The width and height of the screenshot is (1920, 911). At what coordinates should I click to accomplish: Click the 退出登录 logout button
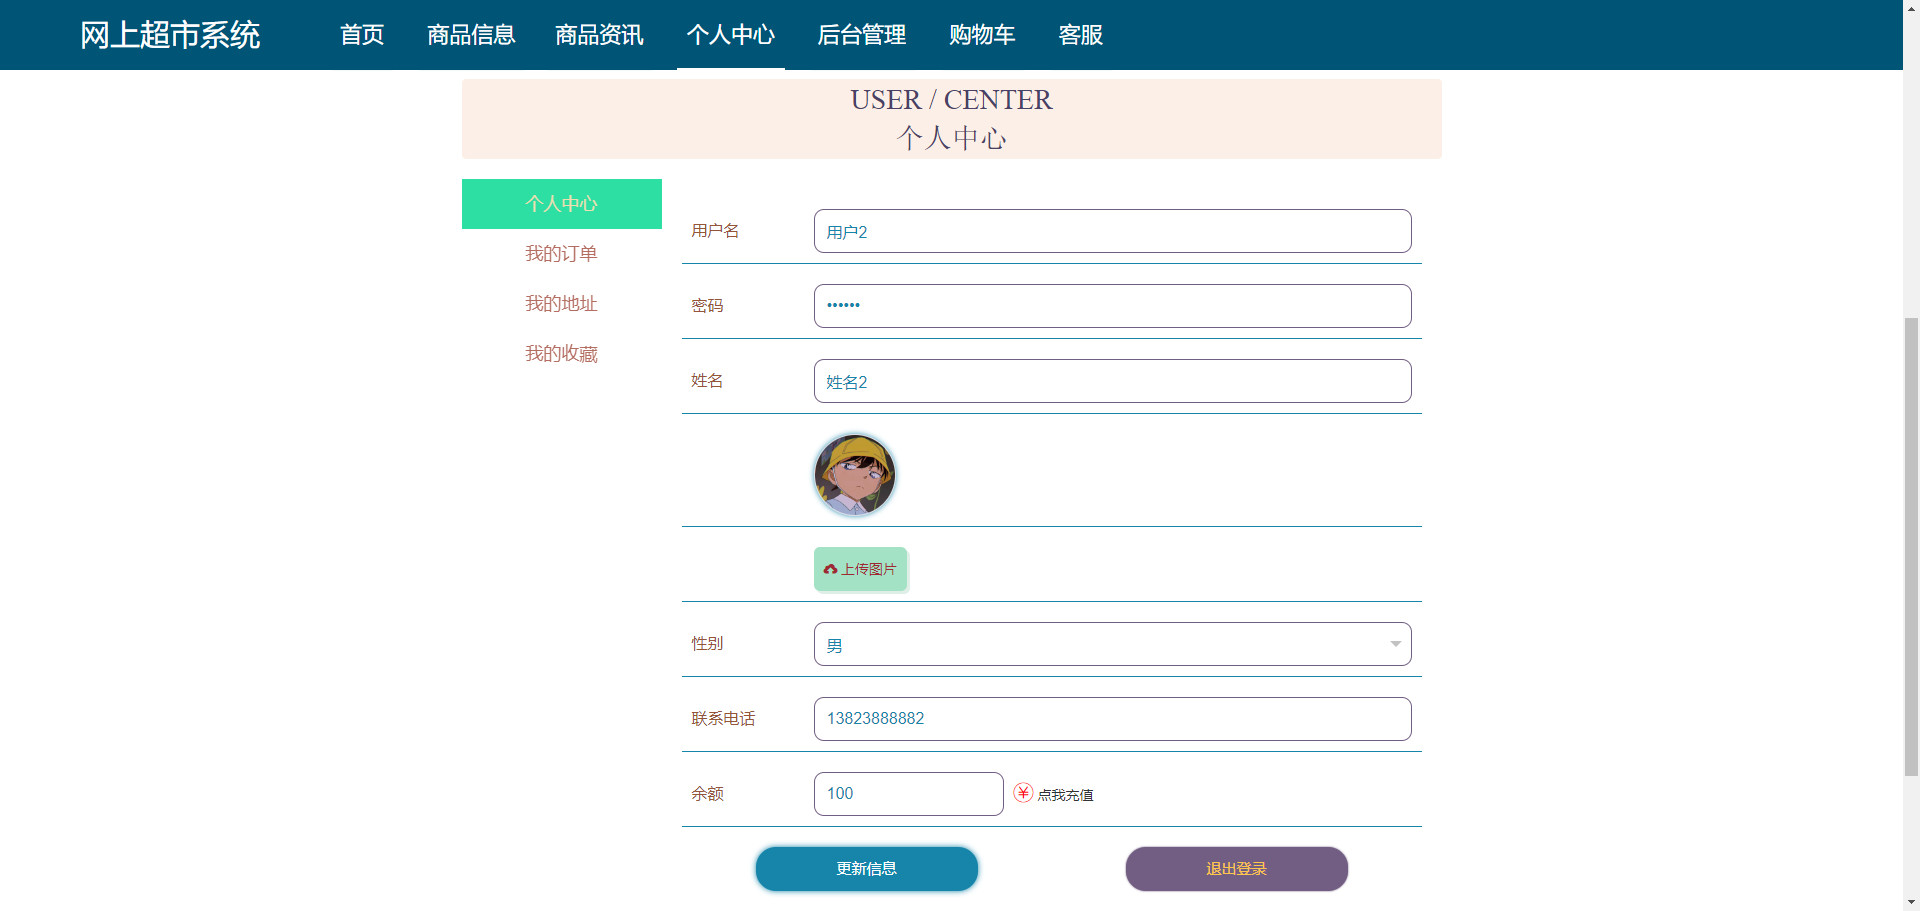click(x=1237, y=869)
